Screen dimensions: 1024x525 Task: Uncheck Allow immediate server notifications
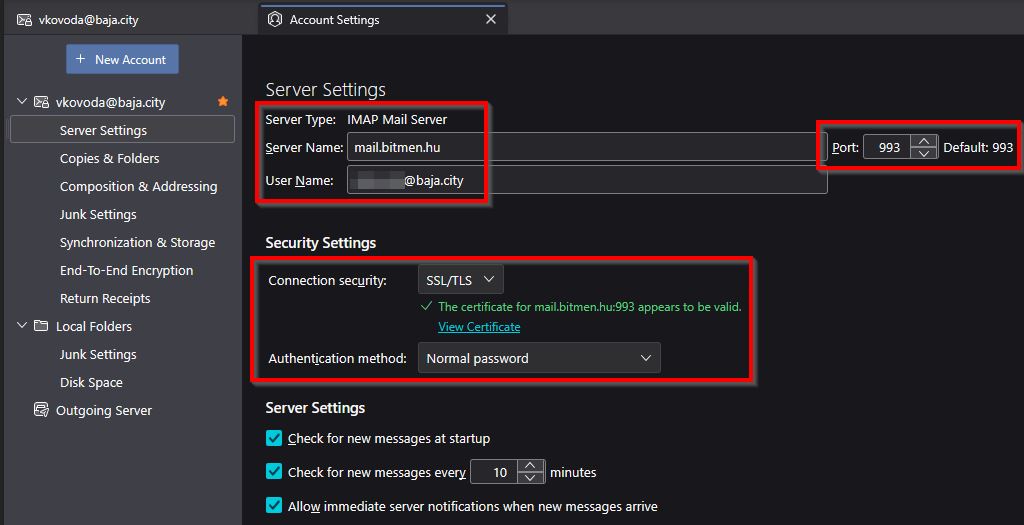click(274, 506)
